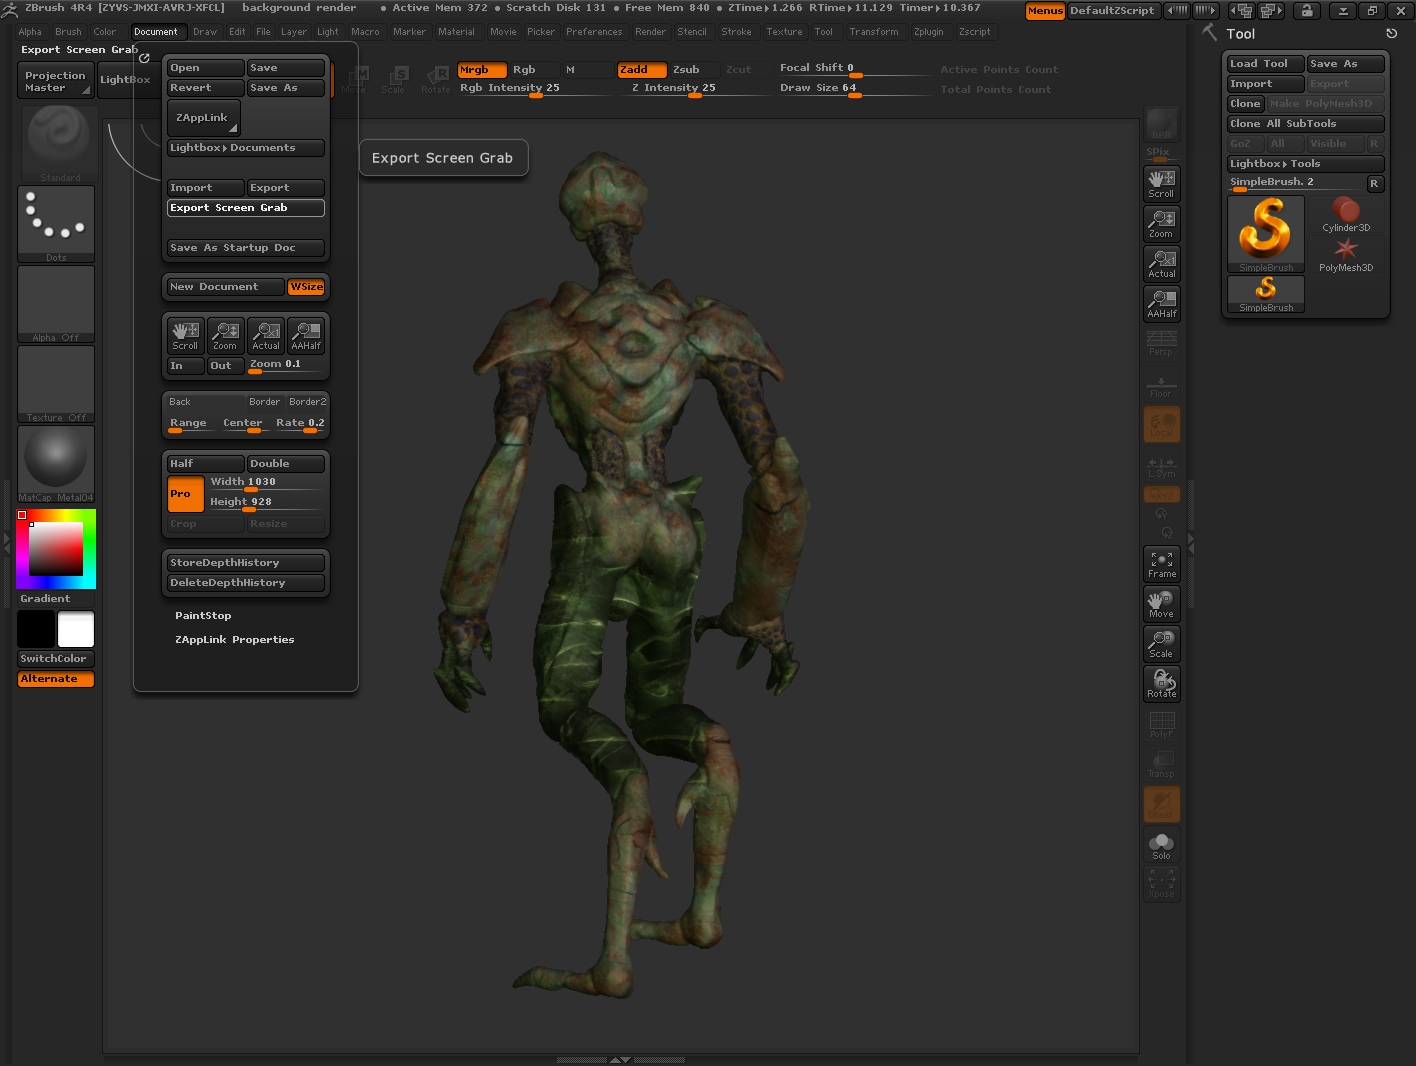The height and width of the screenshot is (1066, 1416).
Task: Toggle the Zsub button
Action: 693,70
